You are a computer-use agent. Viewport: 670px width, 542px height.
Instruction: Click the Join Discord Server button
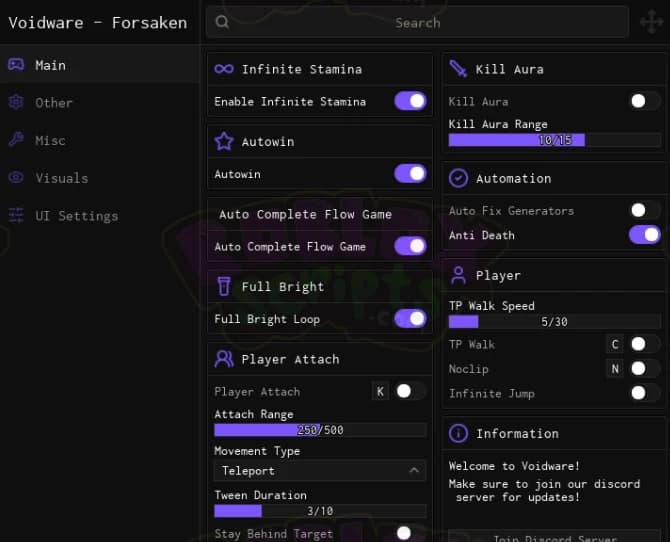(x=554, y=536)
